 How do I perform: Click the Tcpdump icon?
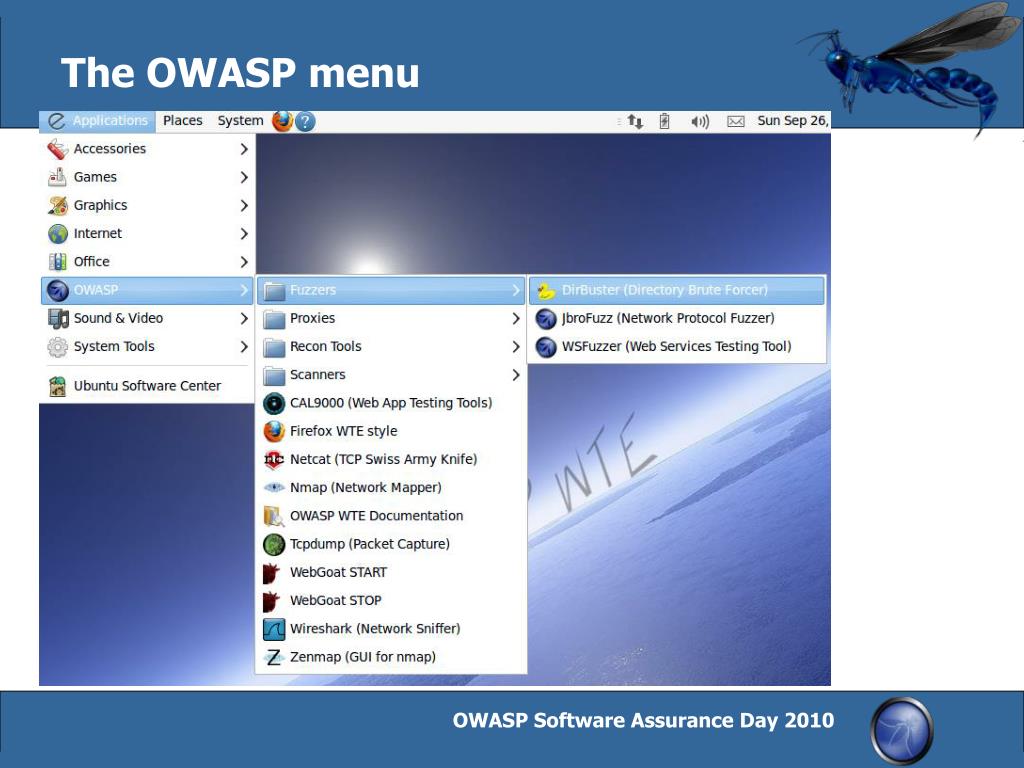[274, 544]
